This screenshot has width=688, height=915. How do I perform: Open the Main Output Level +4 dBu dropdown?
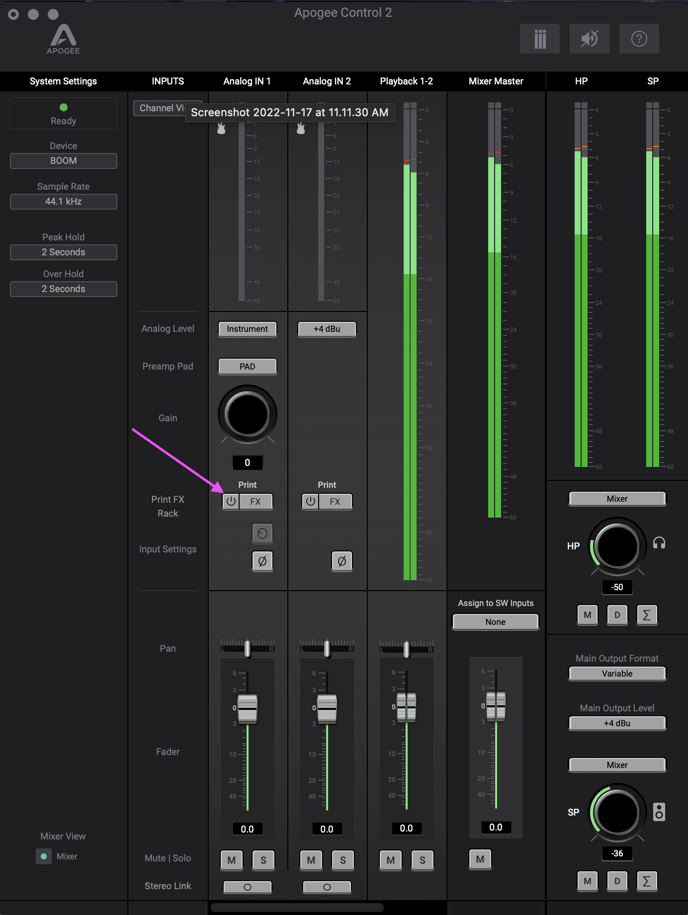617,723
